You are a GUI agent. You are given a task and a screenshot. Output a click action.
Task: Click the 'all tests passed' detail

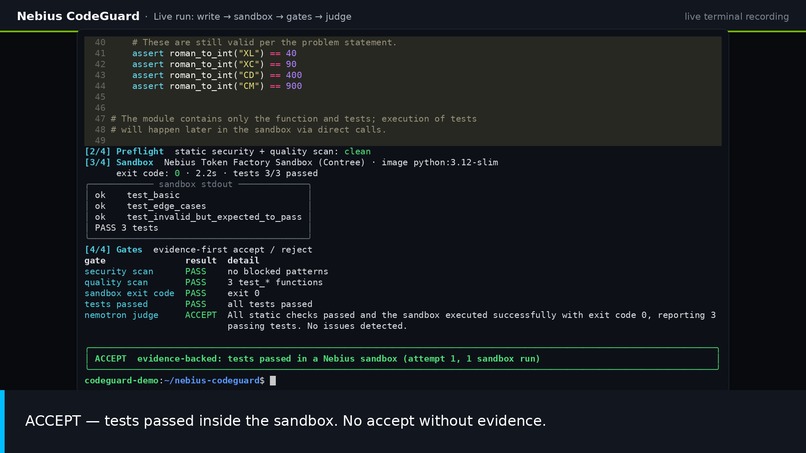(270, 304)
